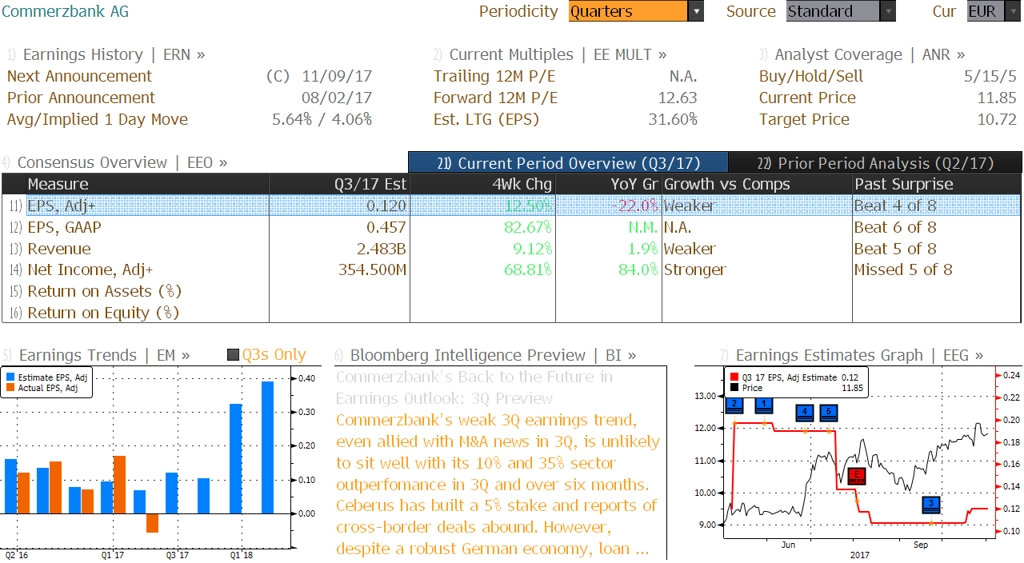Click Current Price value 11.85
Image resolution: width=1024 pixels, height=563 pixels.
[x=997, y=98]
